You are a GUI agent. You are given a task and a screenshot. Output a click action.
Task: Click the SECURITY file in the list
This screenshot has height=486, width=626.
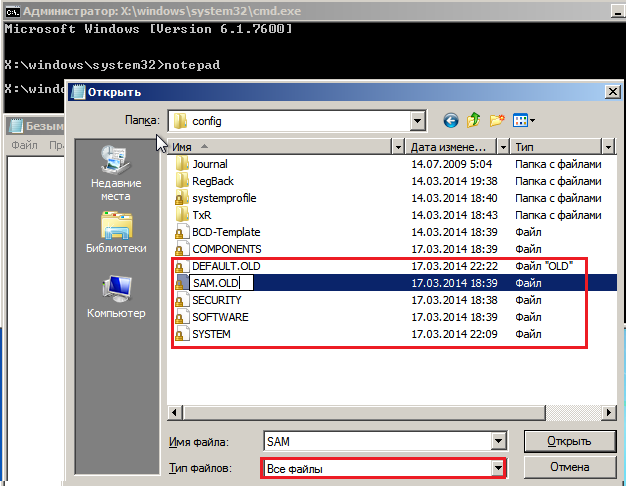[216, 300]
